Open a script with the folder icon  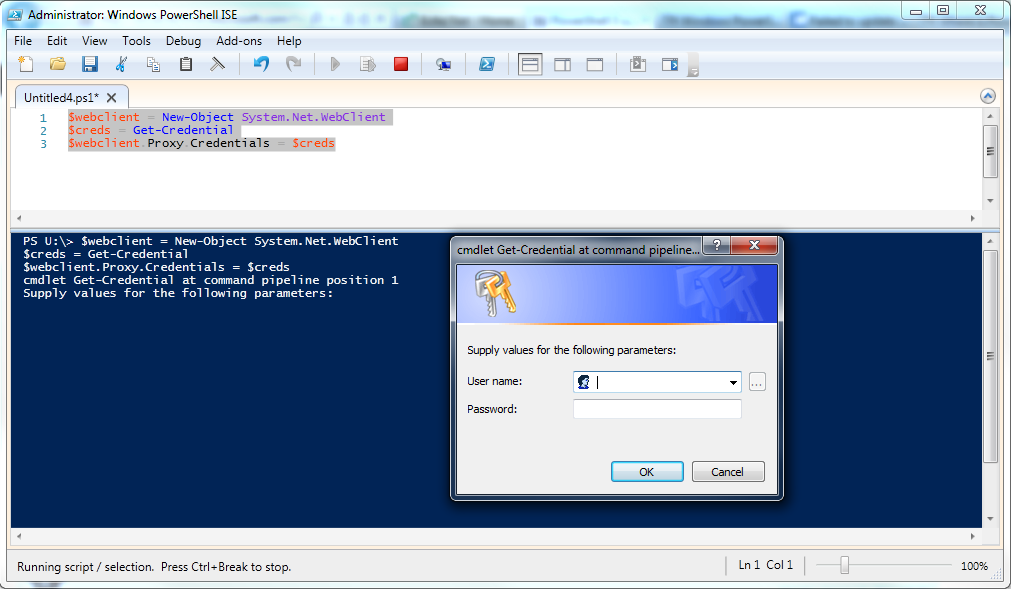pyautogui.click(x=58, y=64)
